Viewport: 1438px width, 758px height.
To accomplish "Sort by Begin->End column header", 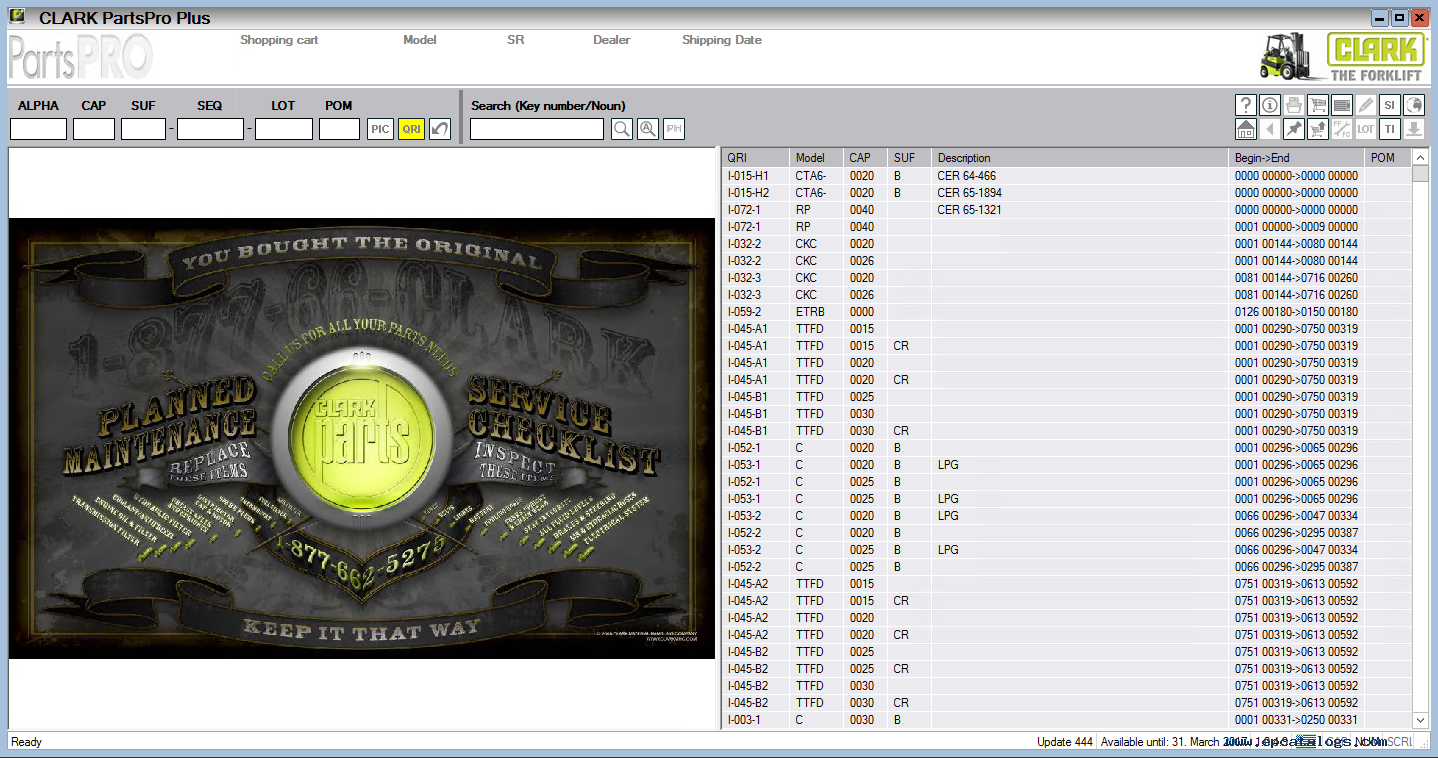I will pyautogui.click(x=1296, y=158).
